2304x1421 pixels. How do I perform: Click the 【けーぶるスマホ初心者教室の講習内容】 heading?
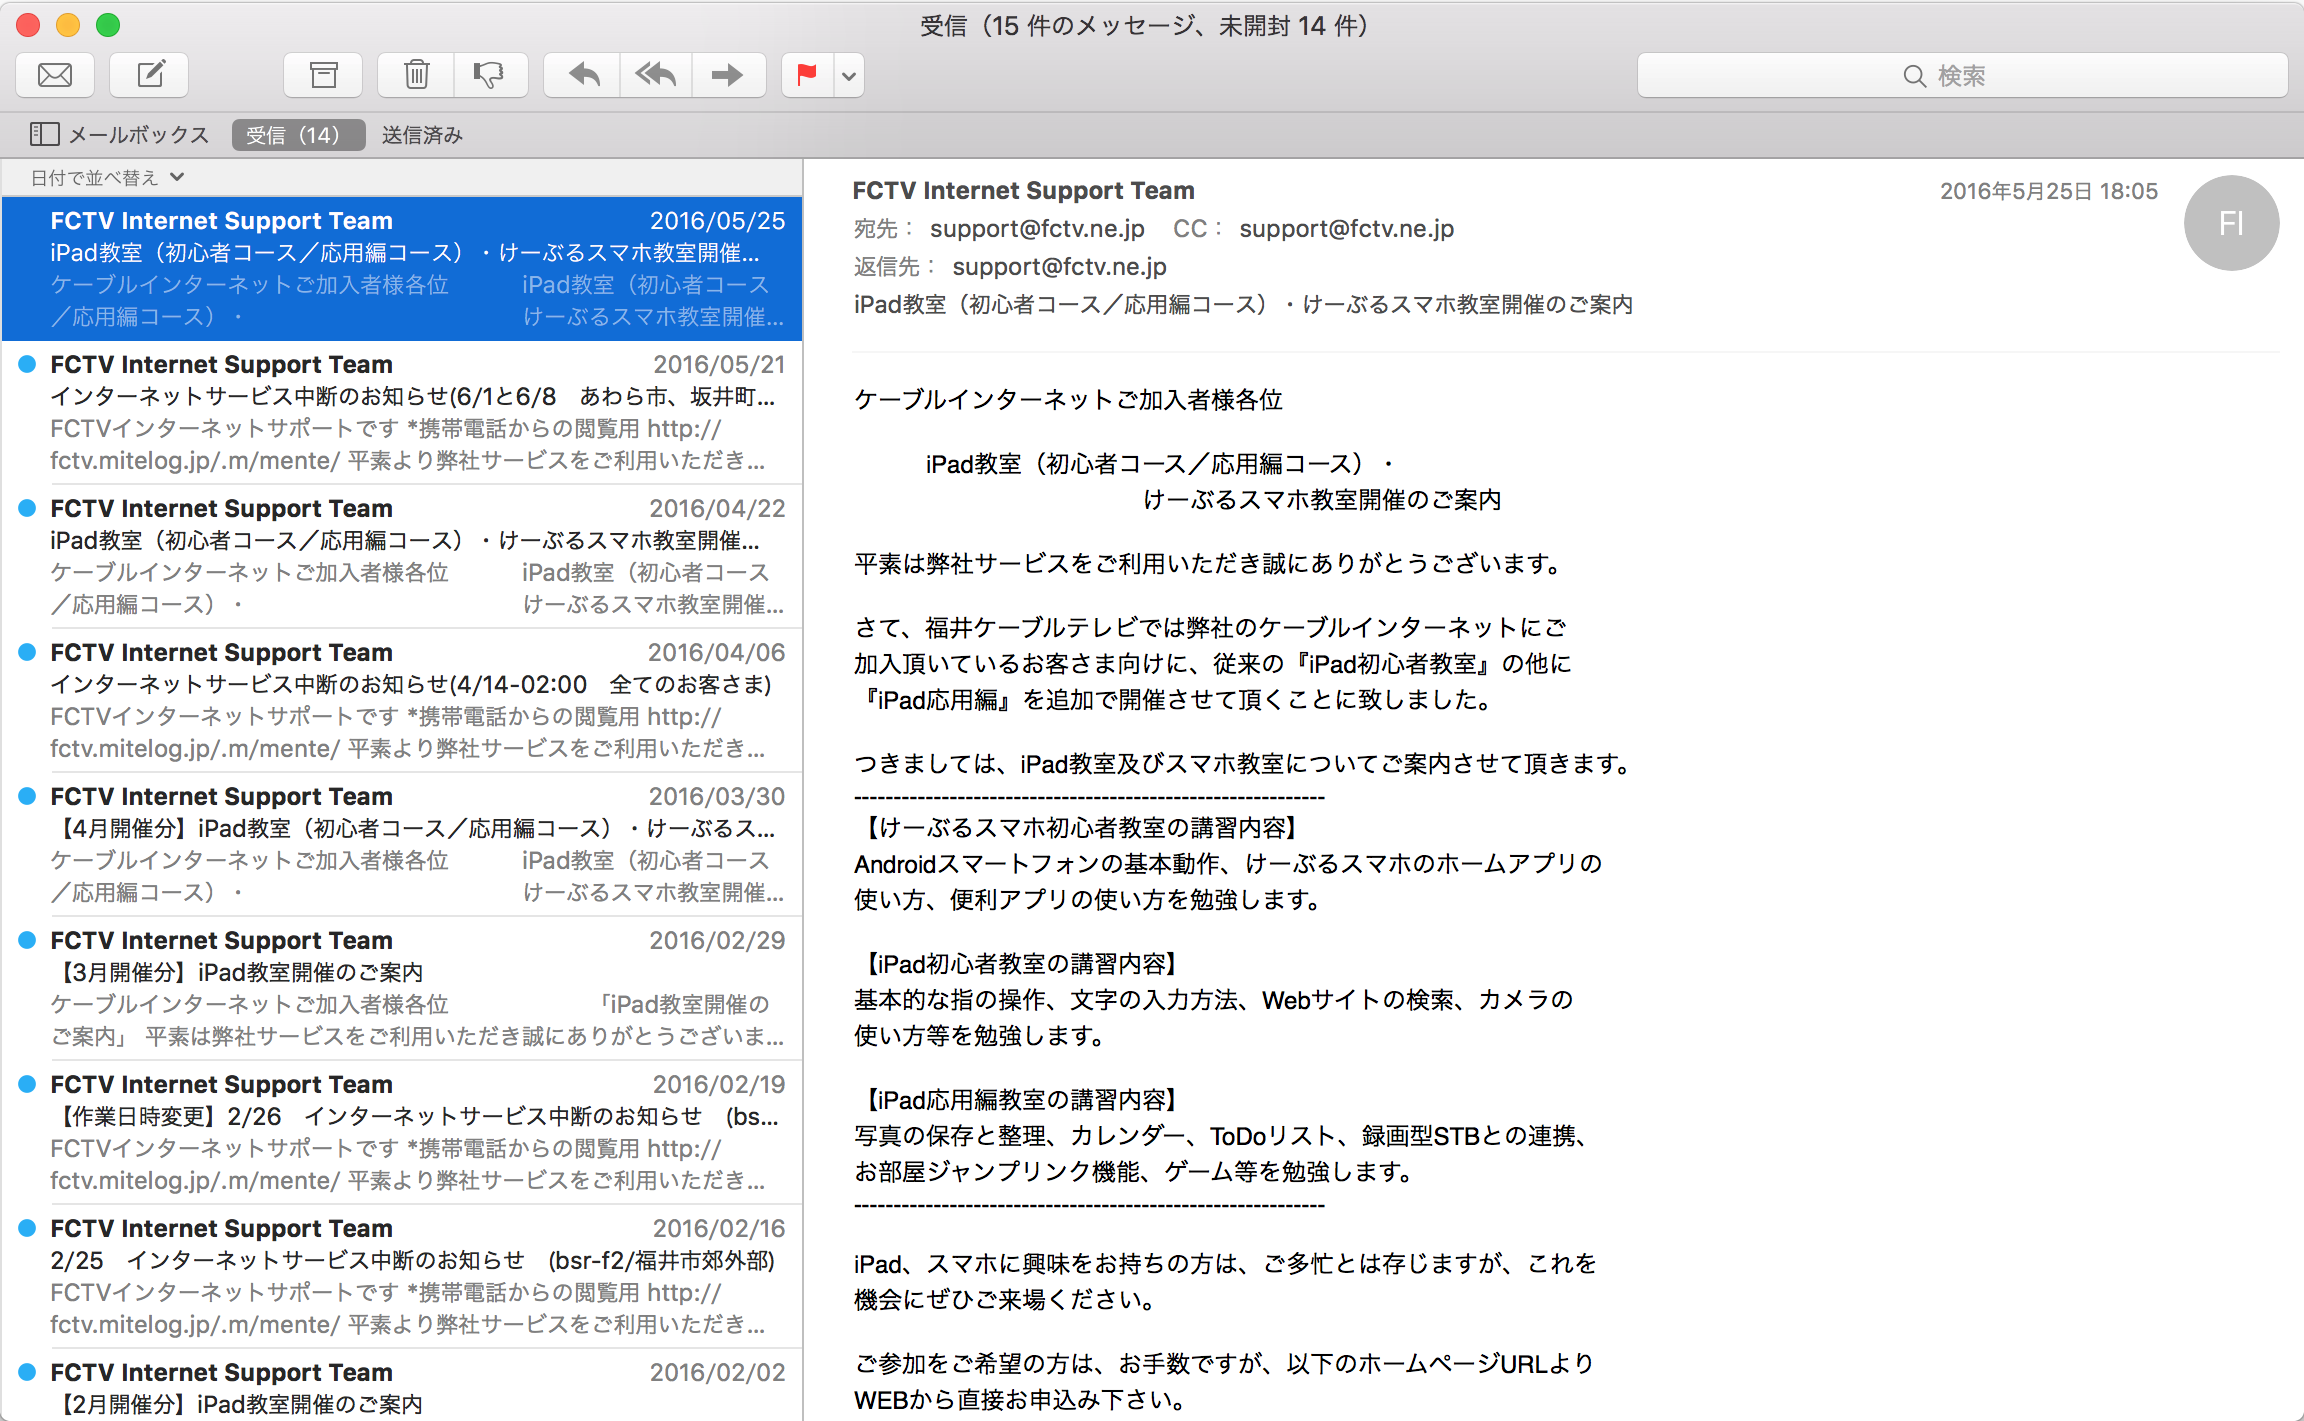[1080, 828]
